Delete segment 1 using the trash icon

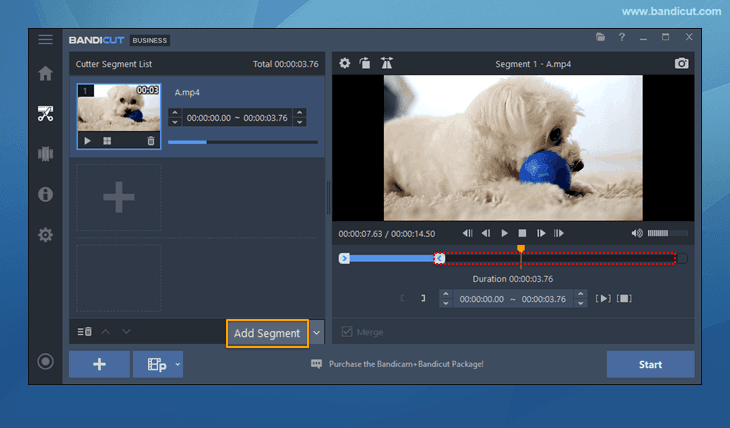pos(151,141)
